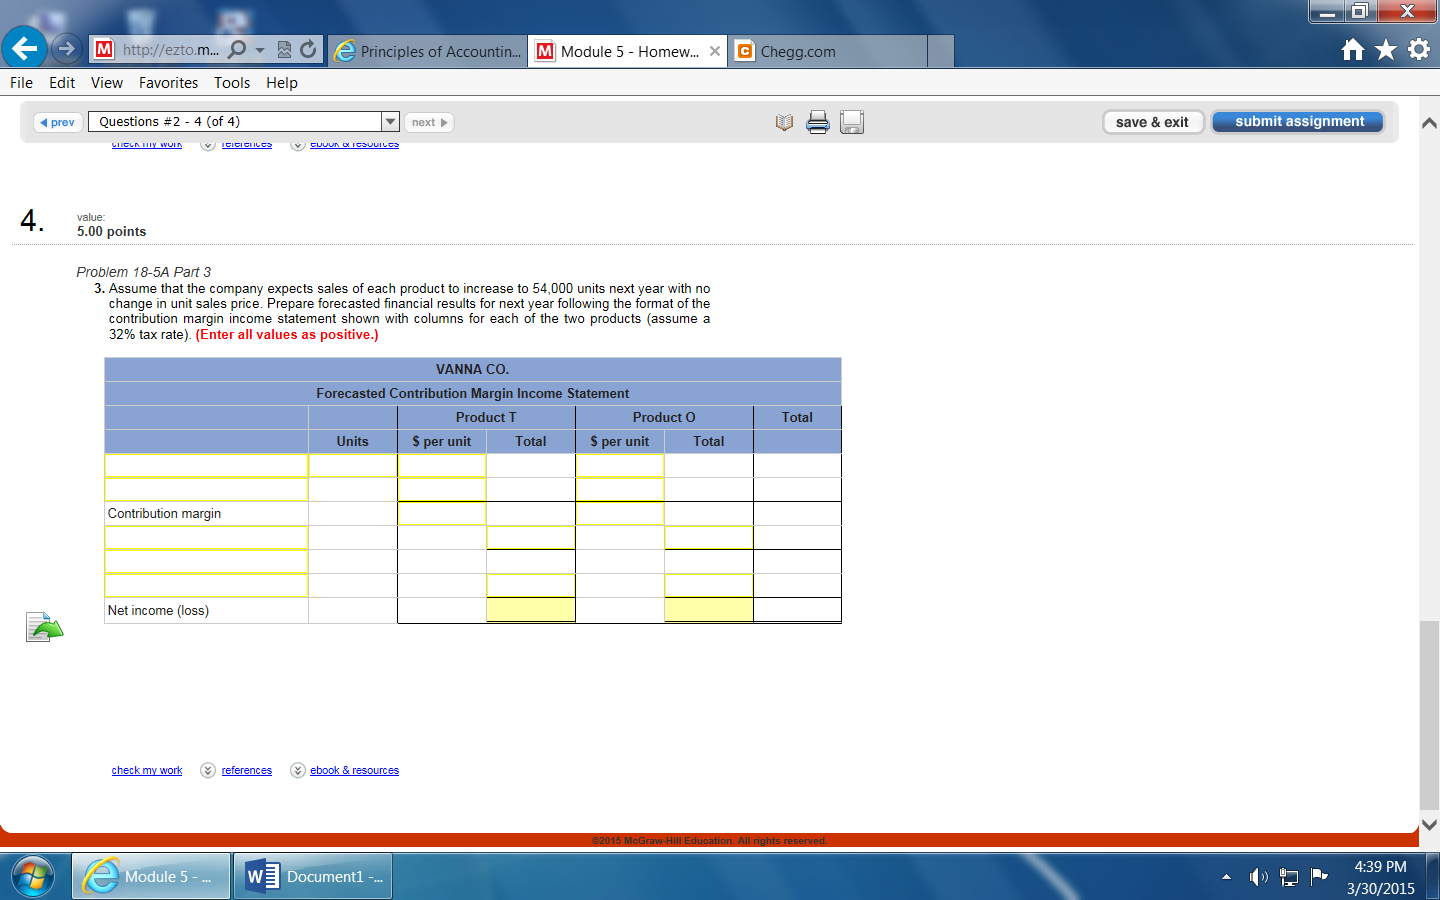Save progress with the floppy disk icon

852,122
